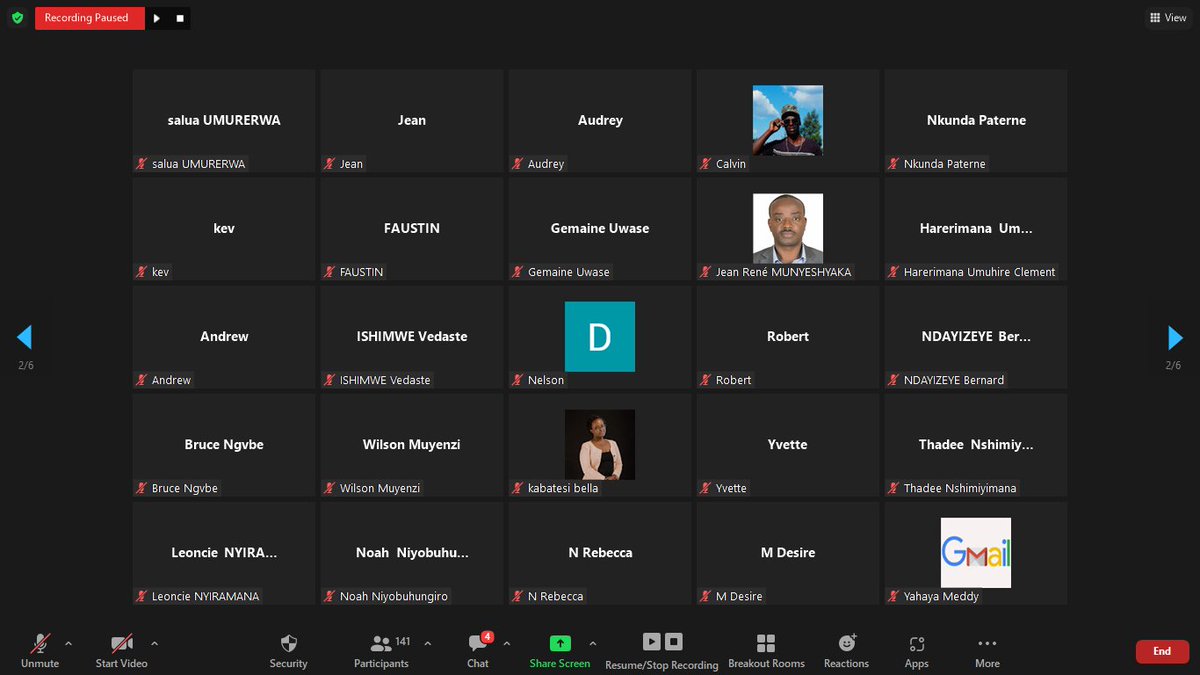Click the red End meeting button
Image resolution: width=1200 pixels, height=675 pixels.
(1162, 652)
